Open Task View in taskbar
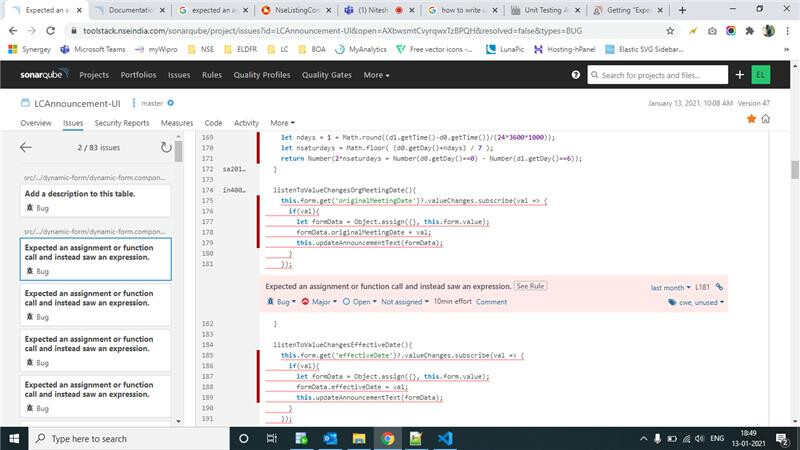Viewport: 800px width, 450px height. click(271, 439)
